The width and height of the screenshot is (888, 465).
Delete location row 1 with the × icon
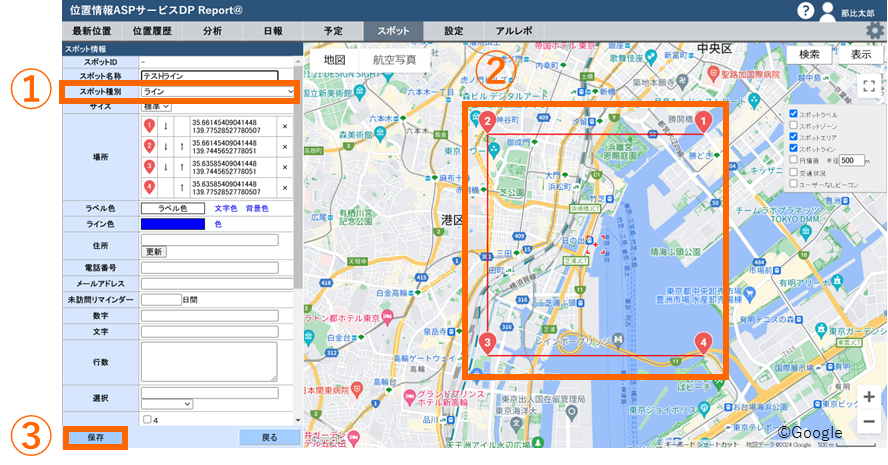point(285,126)
